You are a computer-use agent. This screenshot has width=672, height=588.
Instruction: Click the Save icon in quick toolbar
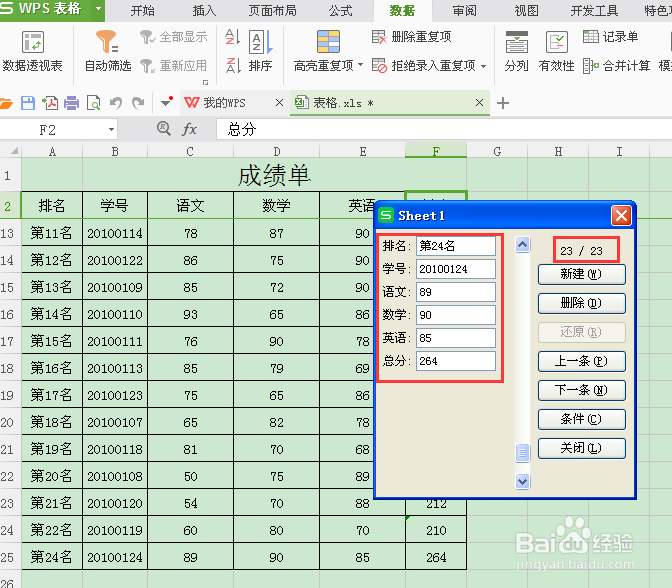[28, 103]
